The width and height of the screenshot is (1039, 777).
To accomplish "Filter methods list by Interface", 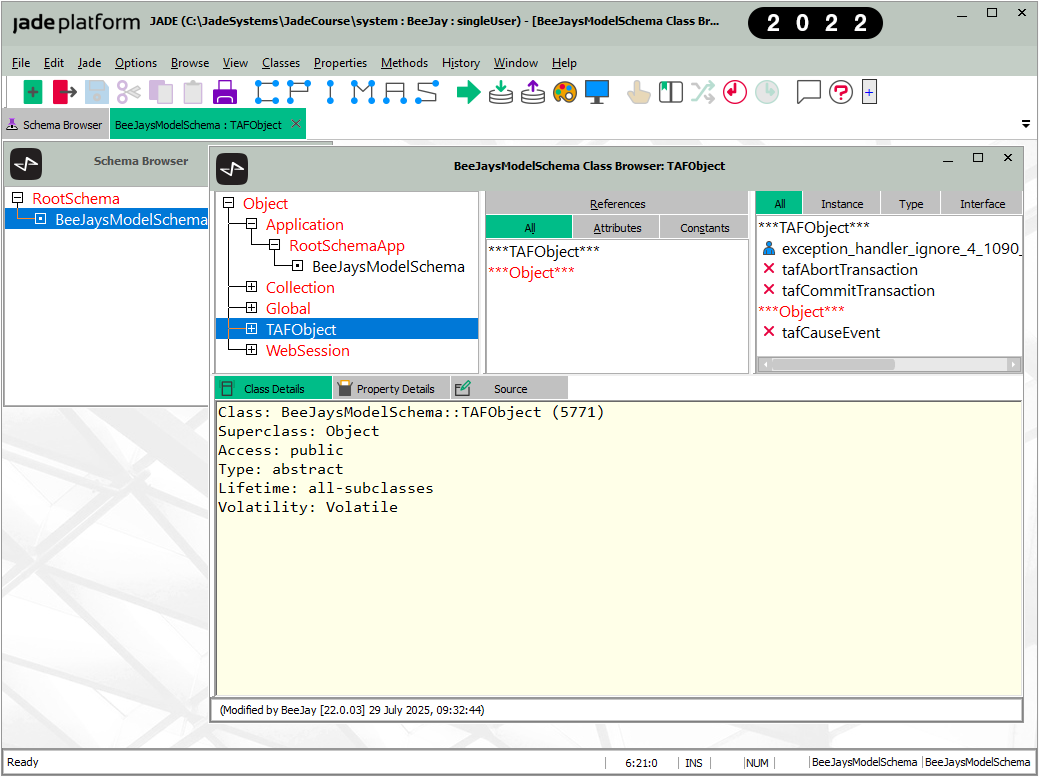I will click(982, 204).
